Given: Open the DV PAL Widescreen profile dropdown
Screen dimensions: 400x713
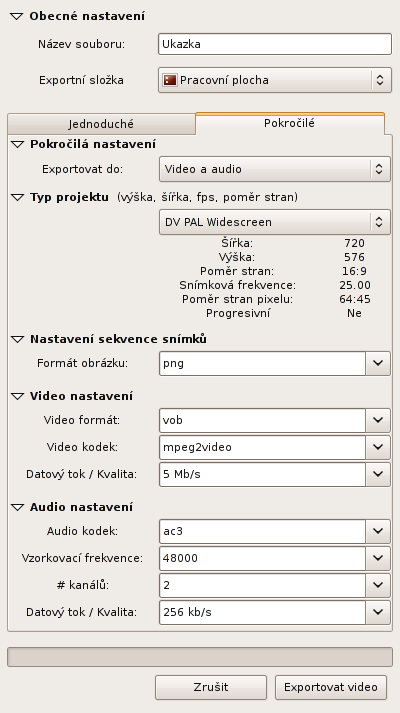Looking at the screenshot, I should [x=275, y=222].
